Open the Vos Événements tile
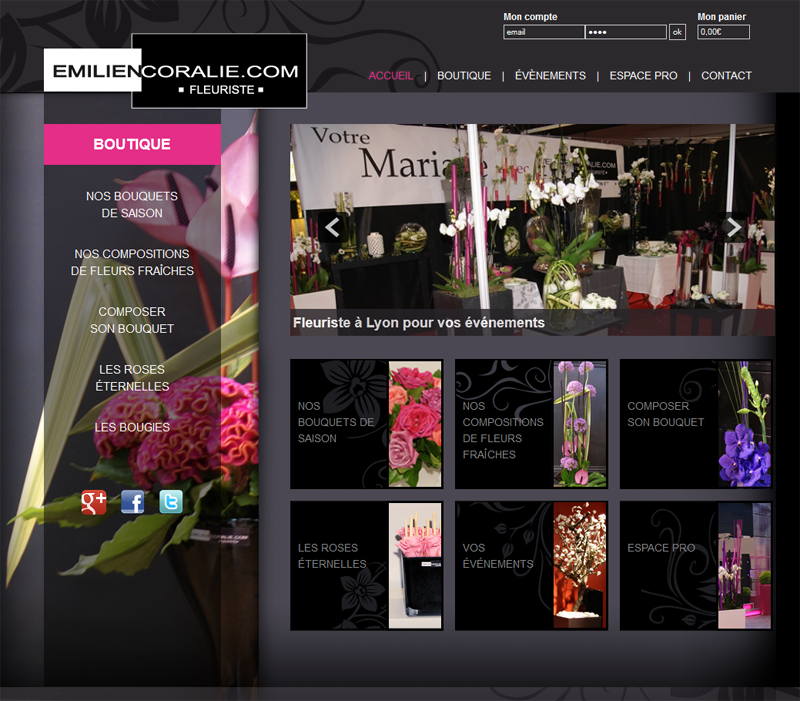Image resolution: width=800 pixels, height=701 pixels. tap(531, 566)
